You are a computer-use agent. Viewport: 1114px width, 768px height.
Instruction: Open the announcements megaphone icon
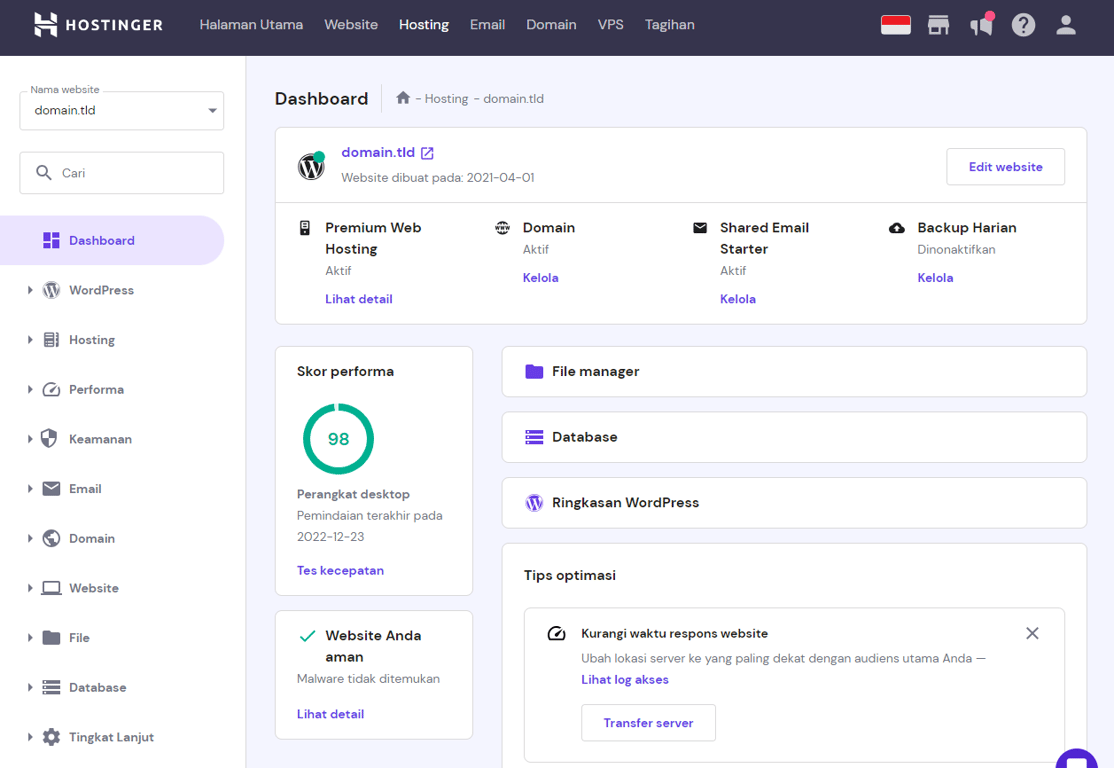tap(981, 26)
